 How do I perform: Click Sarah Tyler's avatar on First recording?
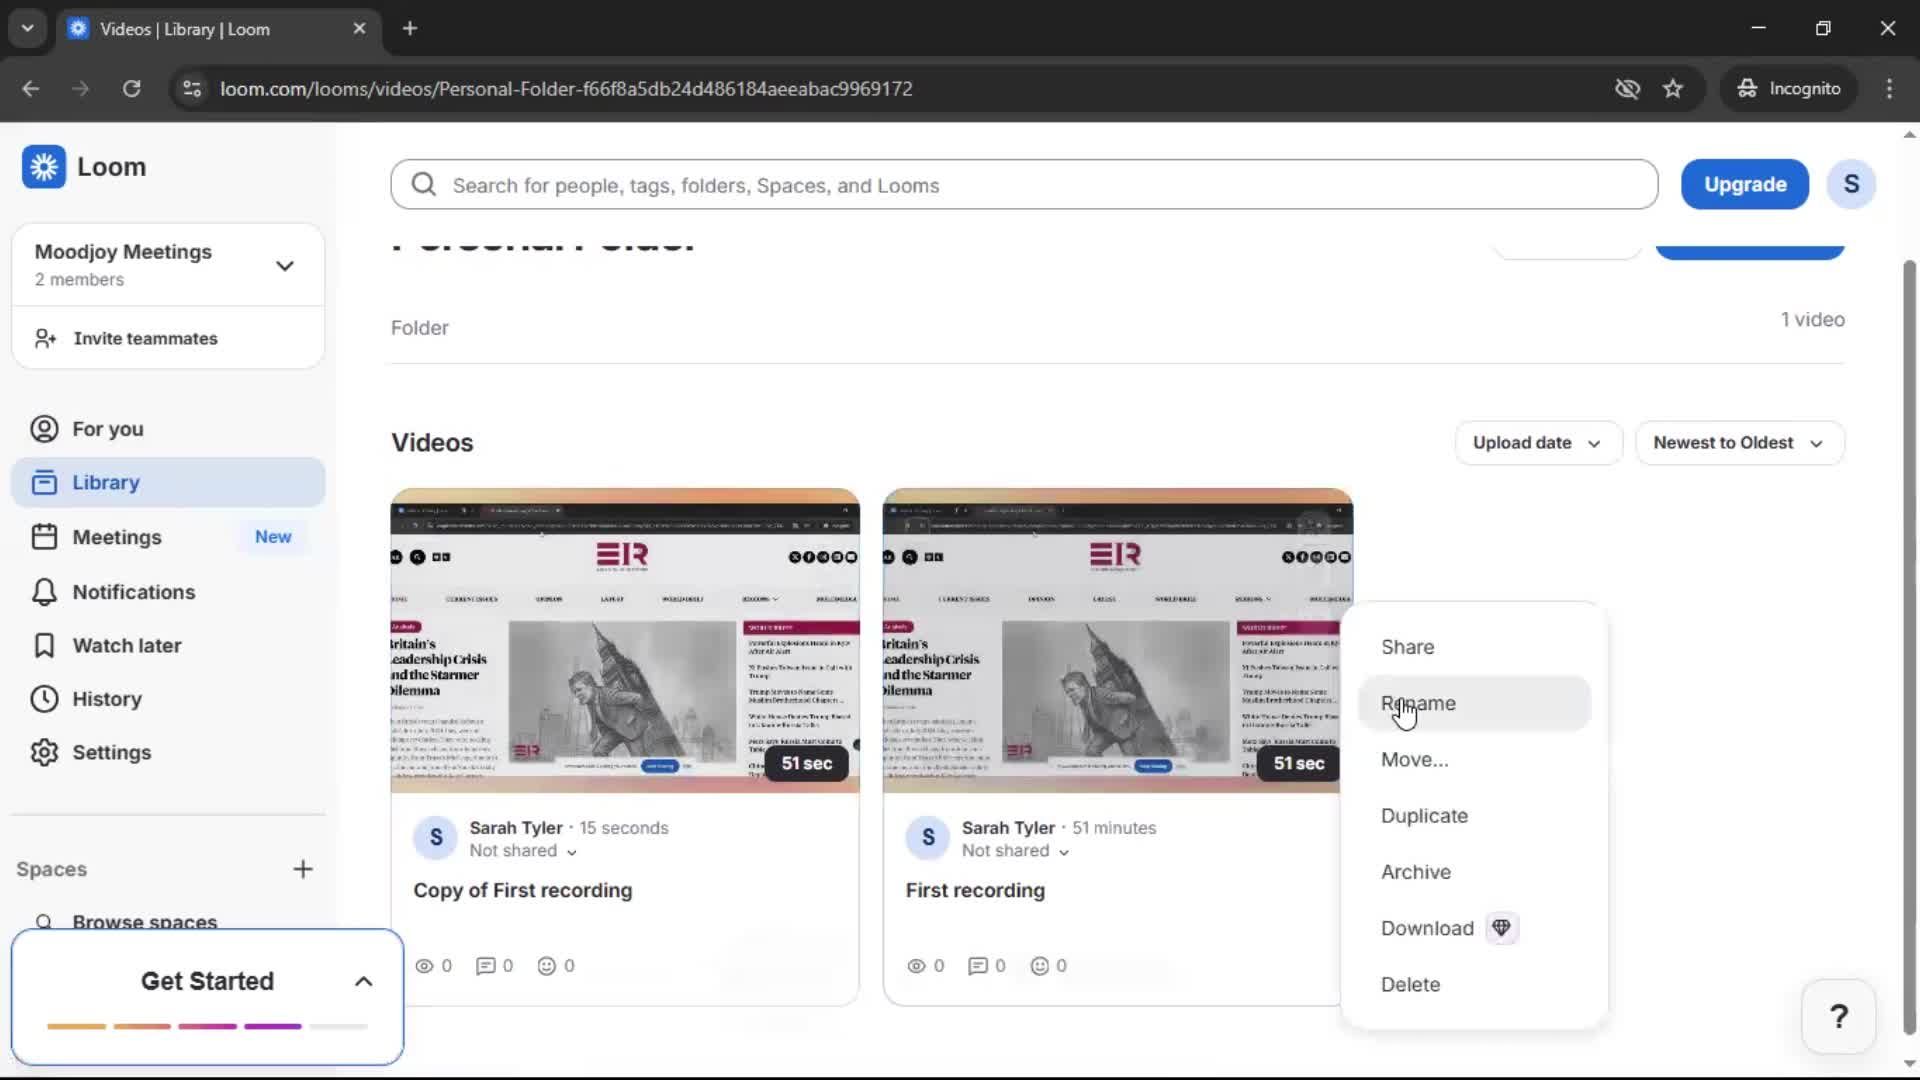tap(927, 838)
